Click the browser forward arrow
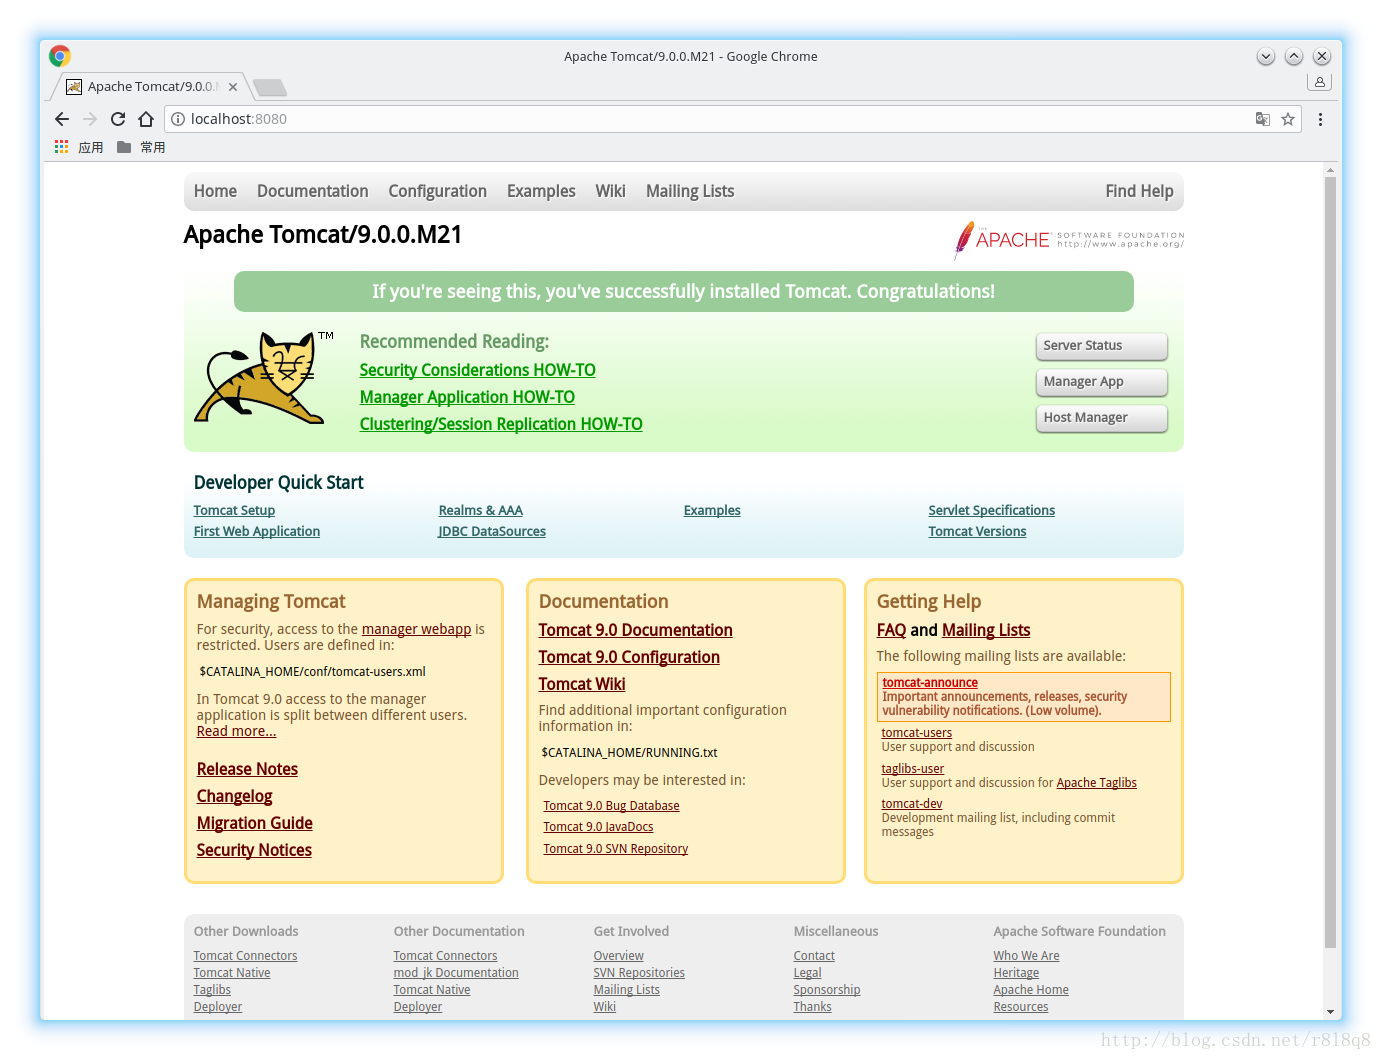 click(90, 119)
